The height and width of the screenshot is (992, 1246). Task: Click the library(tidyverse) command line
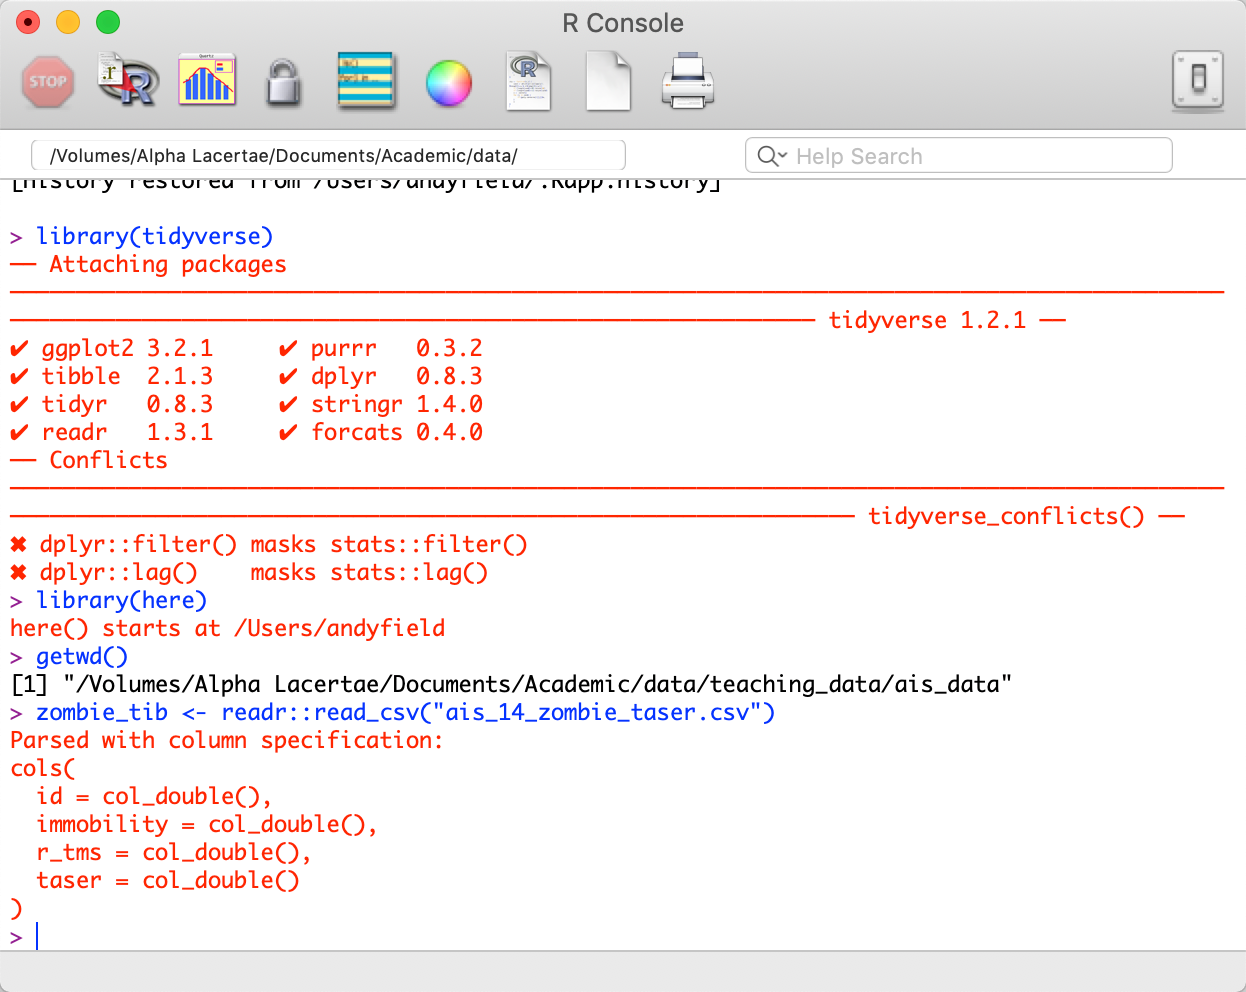154,237
